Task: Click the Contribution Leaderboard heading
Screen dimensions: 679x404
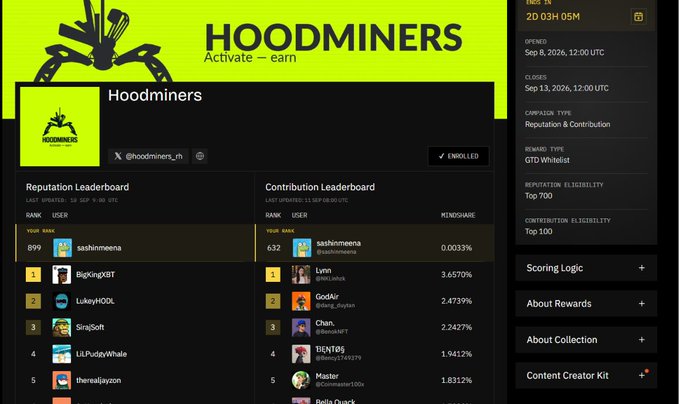Action: 320,187
